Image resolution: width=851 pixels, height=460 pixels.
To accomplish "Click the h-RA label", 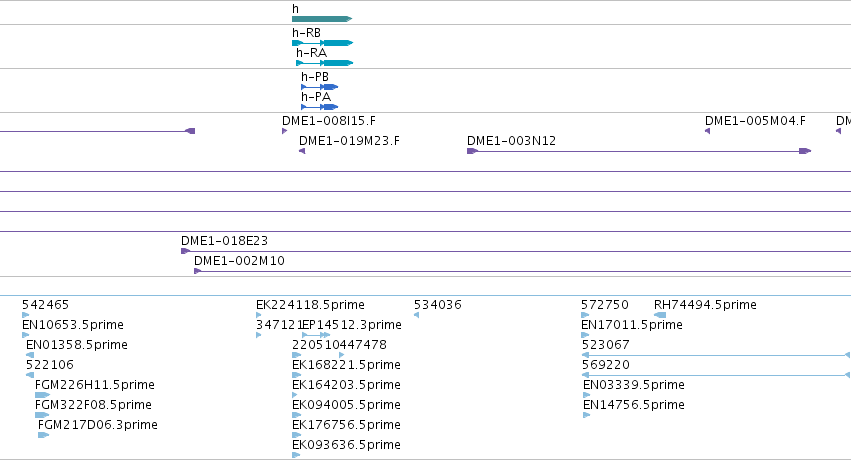I will click(x=312, y=53).
